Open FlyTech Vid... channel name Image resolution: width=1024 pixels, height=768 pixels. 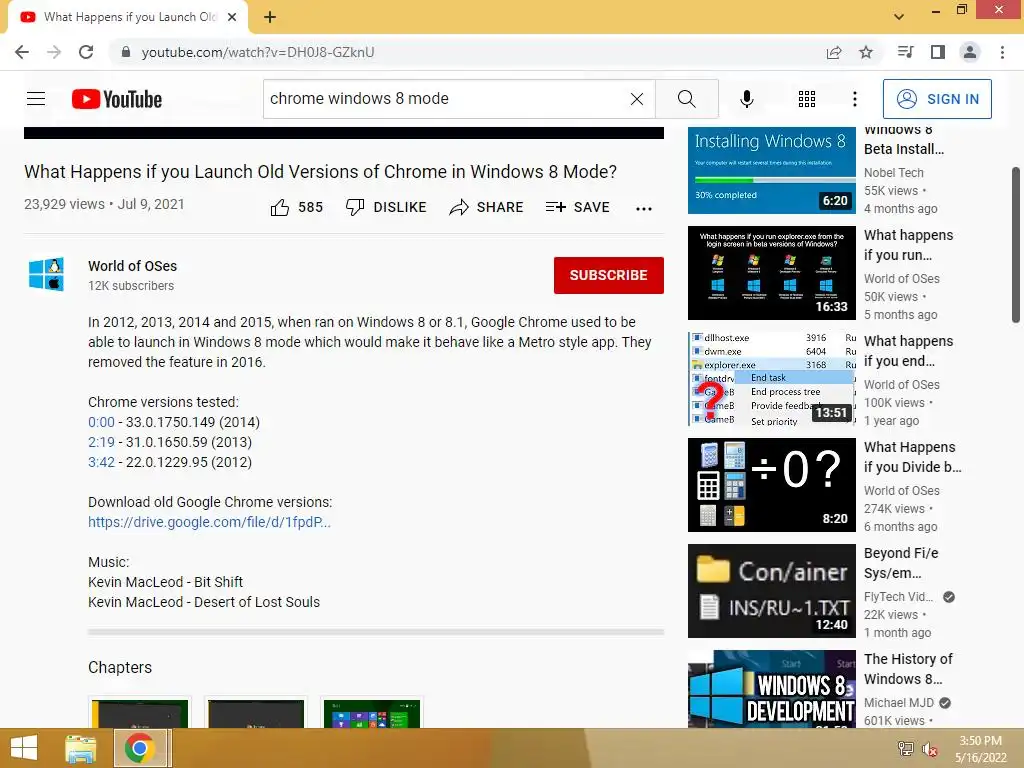click(x=899, y=596)
